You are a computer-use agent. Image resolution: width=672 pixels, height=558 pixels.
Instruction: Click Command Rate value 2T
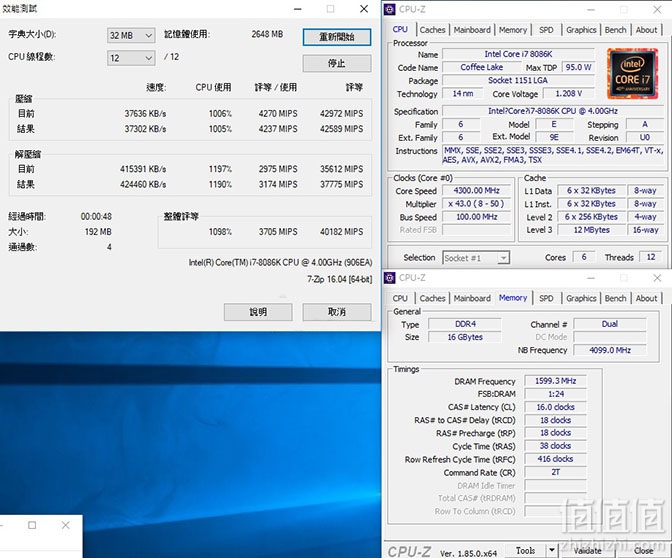[555, 472]
